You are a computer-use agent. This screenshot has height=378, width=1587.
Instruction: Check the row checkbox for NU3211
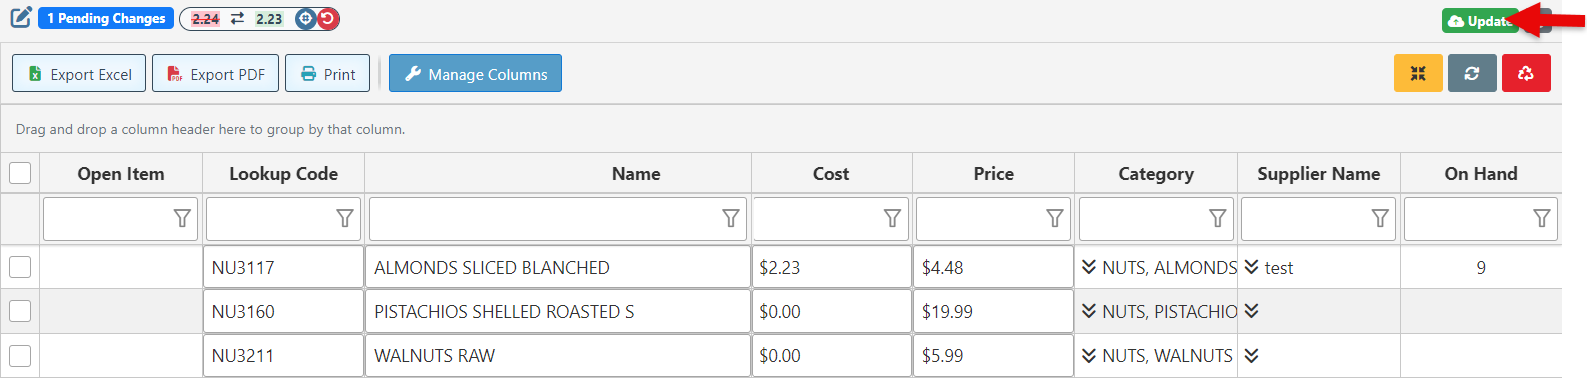pyautogui.click(x=20, y=355)
